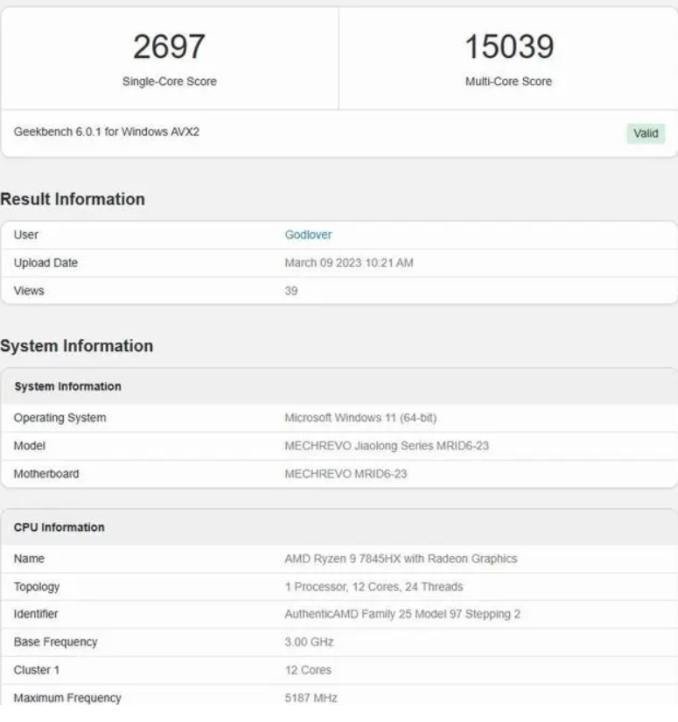Select the '3.00 GHz' value
Screen dimensions: 678x722
(x=309, y=642)
